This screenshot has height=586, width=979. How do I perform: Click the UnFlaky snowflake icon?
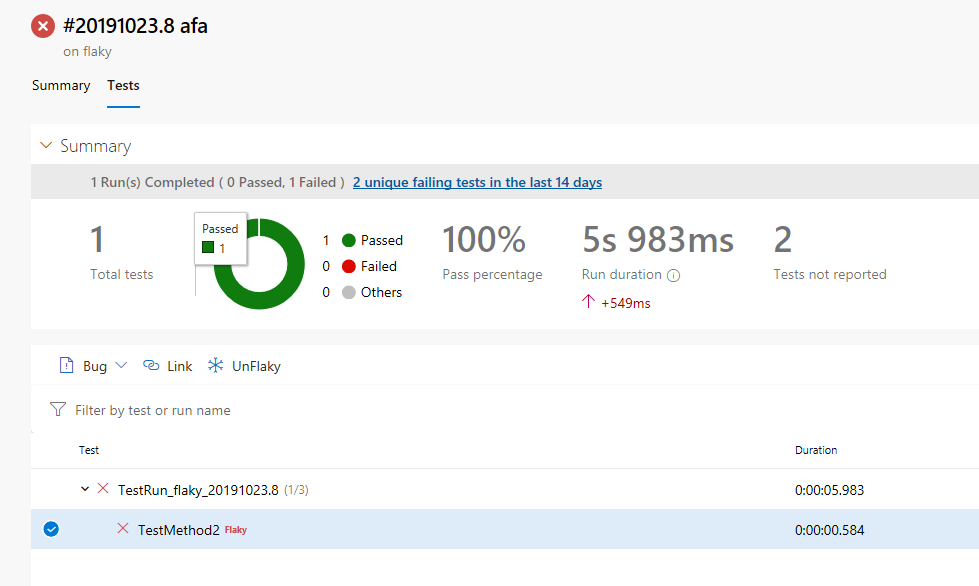pyautogui.click(x=215, y=365)
